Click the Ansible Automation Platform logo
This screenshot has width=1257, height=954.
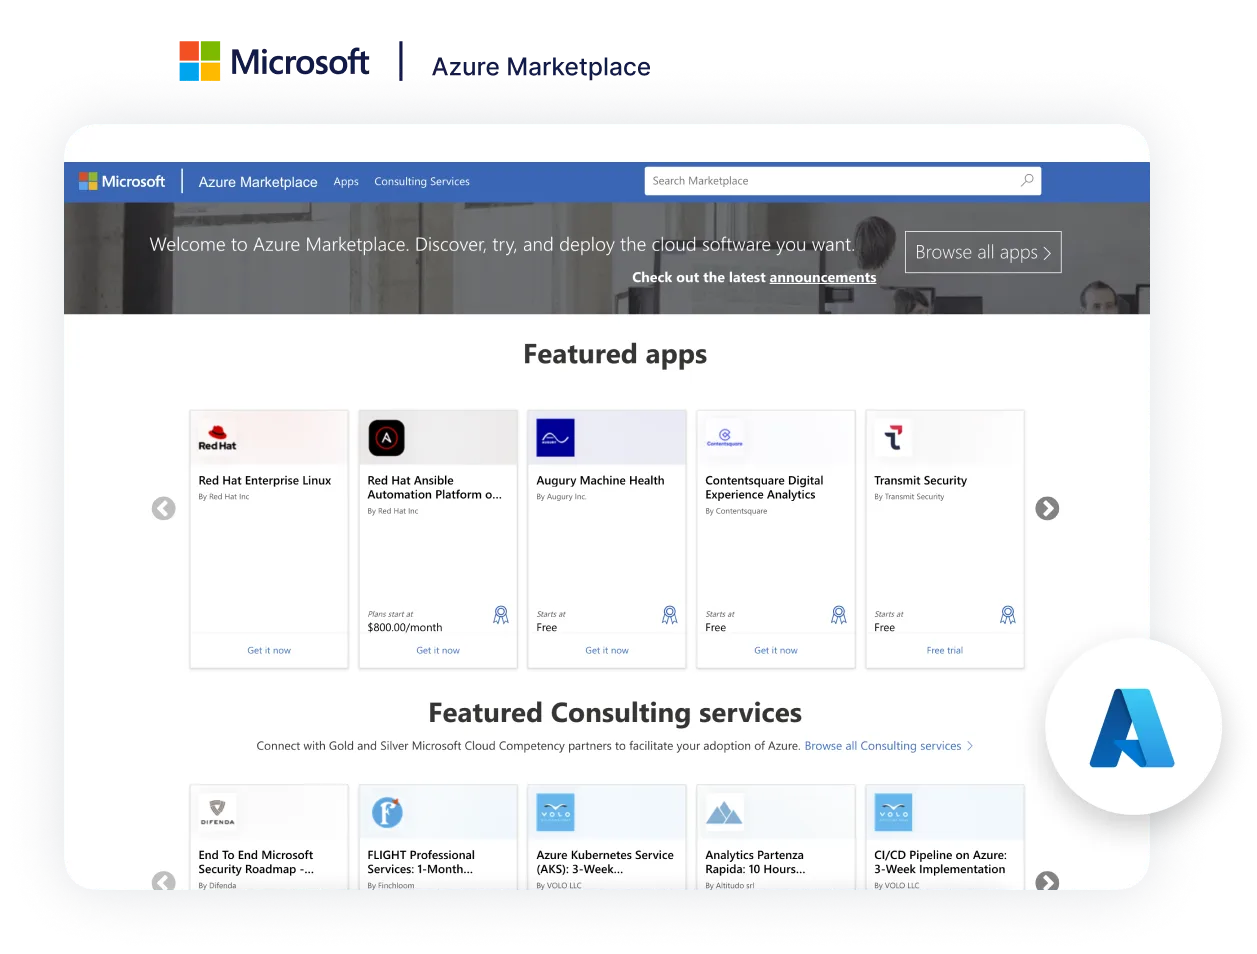coord(387,438)
